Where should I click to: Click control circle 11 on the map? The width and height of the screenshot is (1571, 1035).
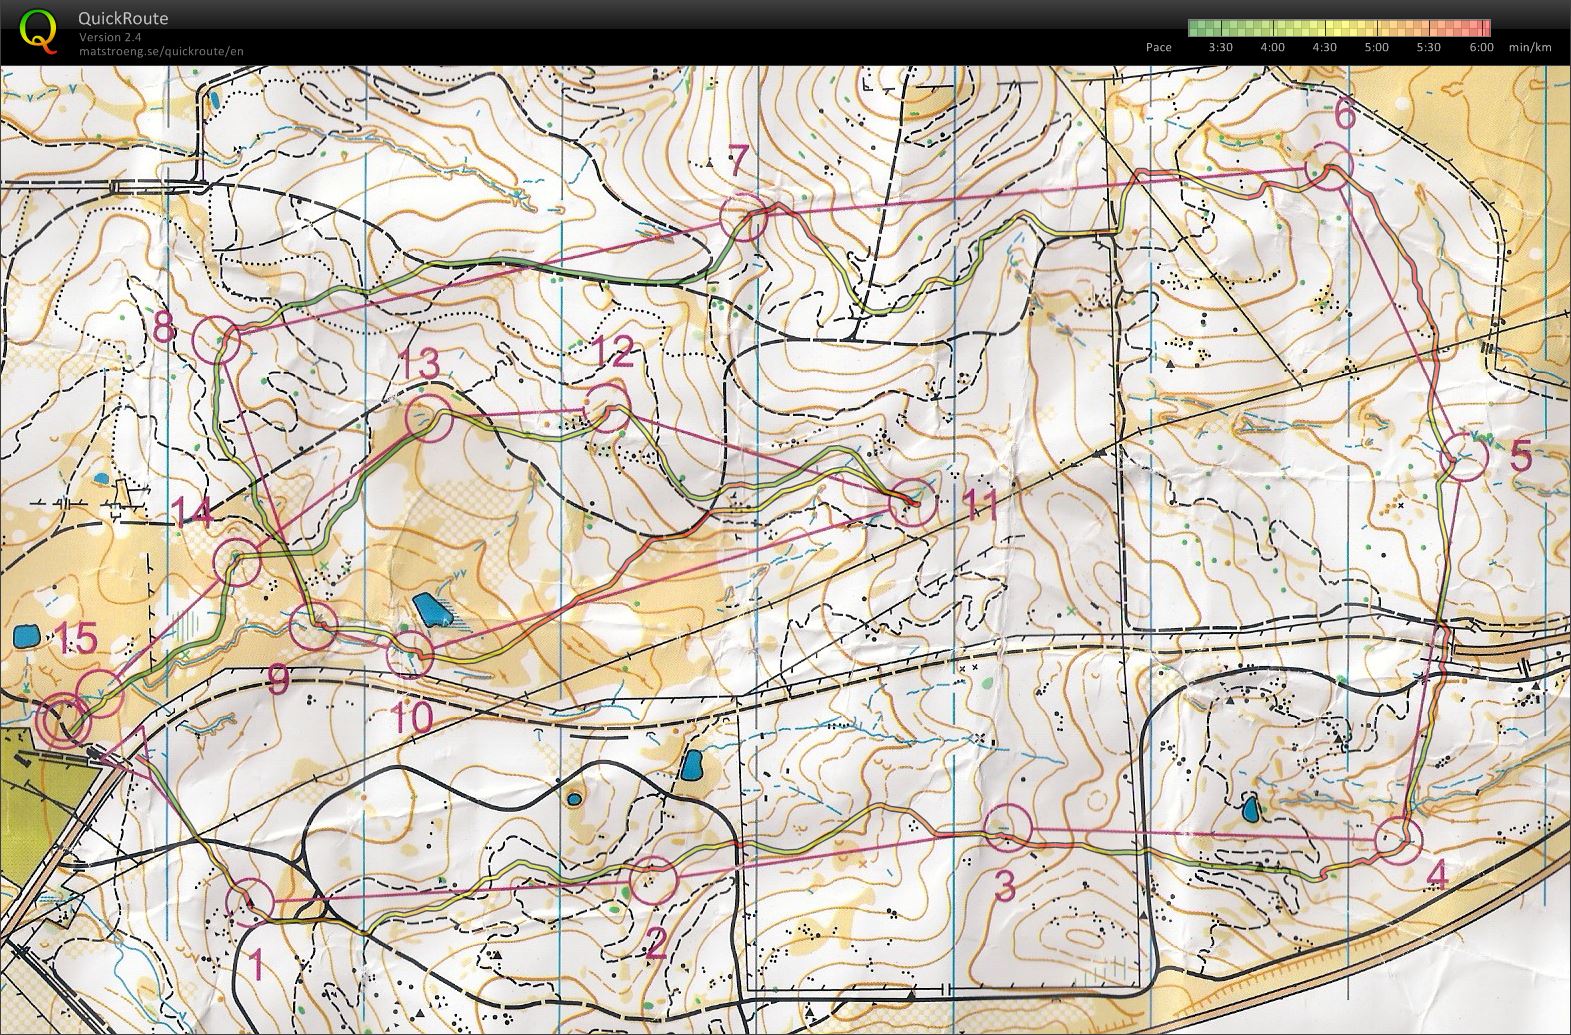coord(914,501)
